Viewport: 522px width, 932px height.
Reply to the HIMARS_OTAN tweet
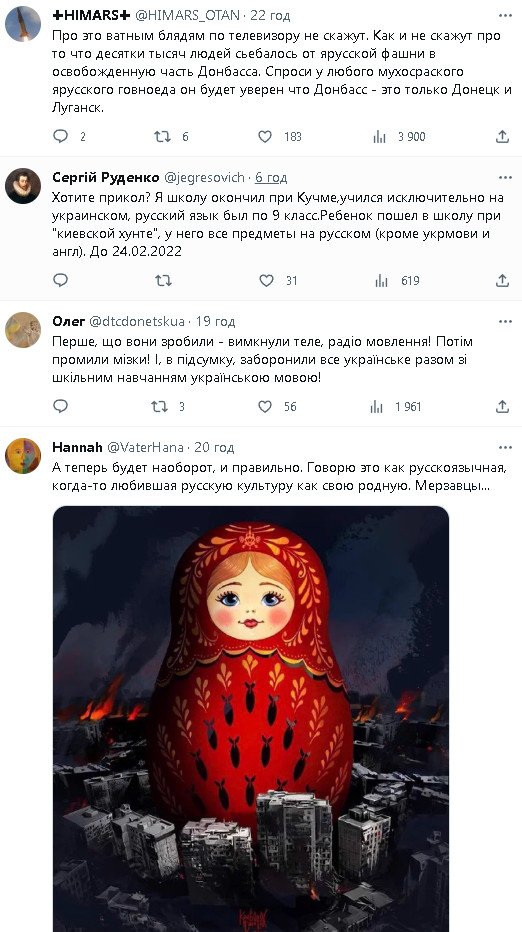pos(61,137)
